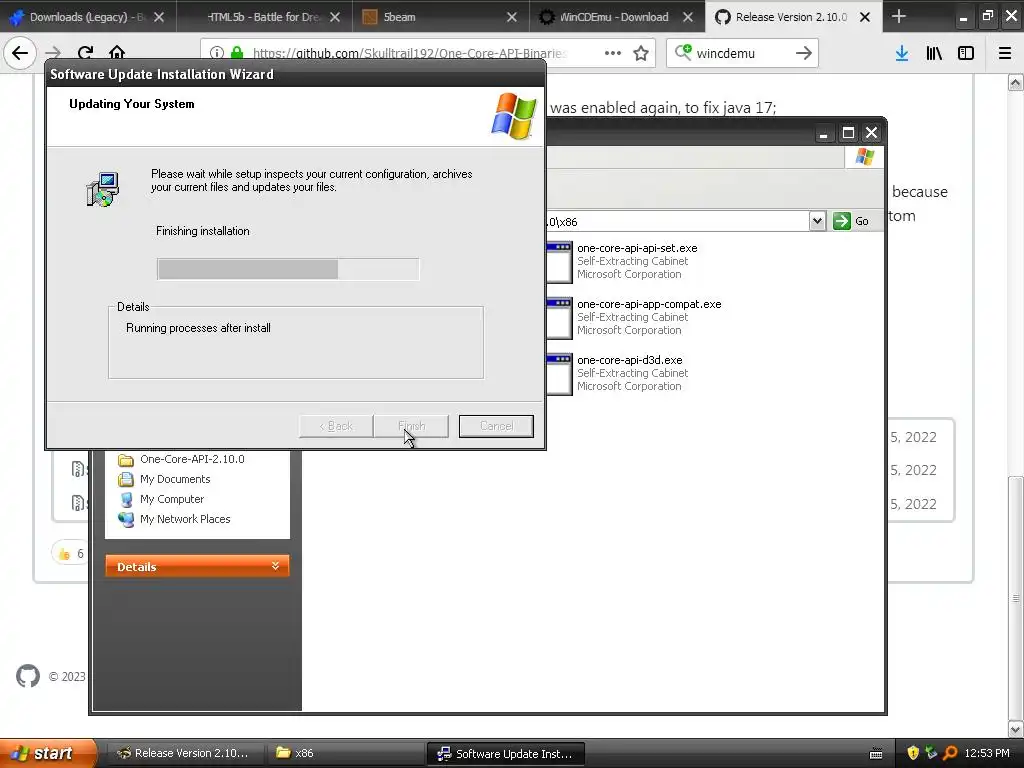Reload the page in Firefox

(85, 53)
